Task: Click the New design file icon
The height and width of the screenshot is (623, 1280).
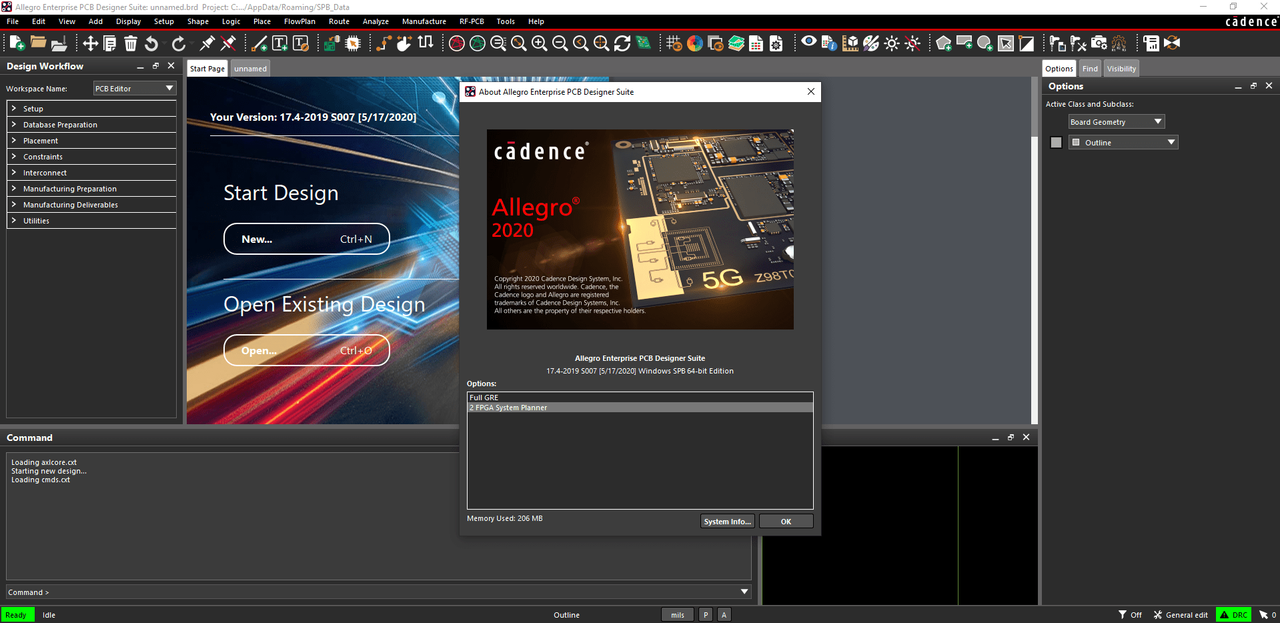Action: pos(17,43)
